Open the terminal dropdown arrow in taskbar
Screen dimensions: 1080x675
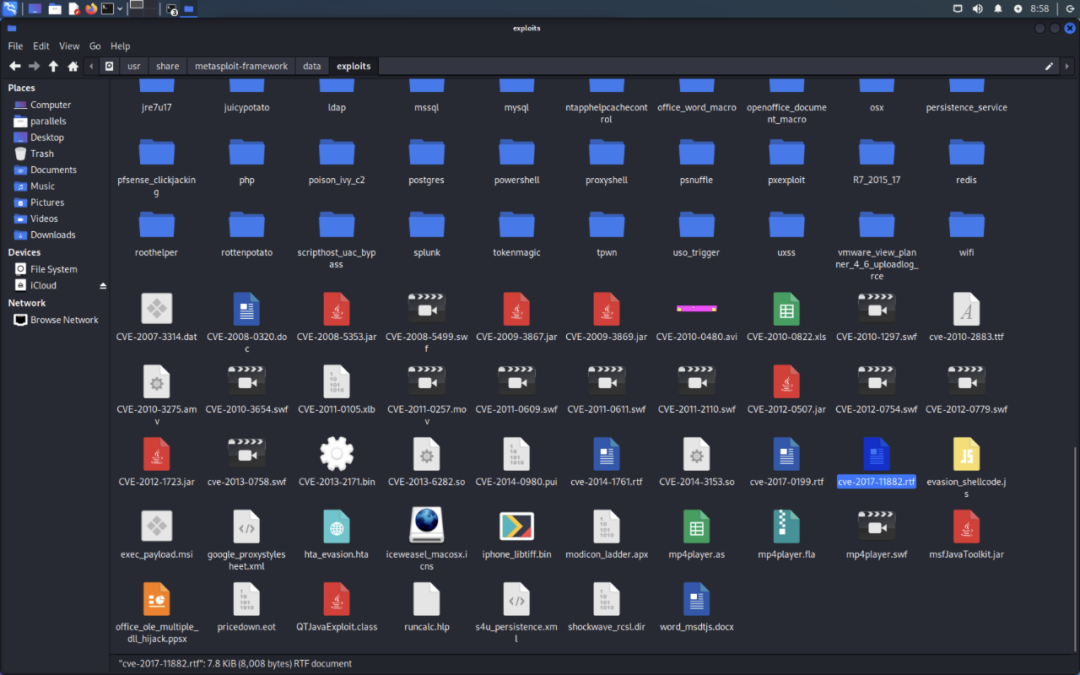tap(120, 9)
